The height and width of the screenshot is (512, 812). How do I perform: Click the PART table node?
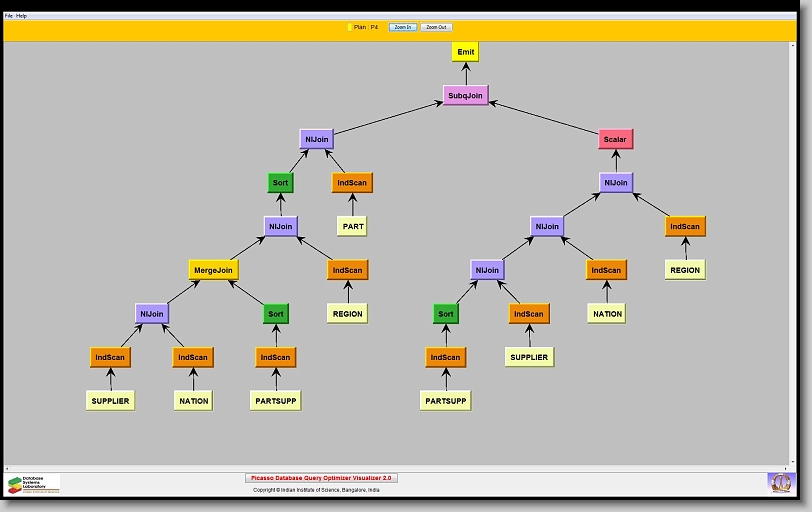pyautogui.click(x=352, y=227)
